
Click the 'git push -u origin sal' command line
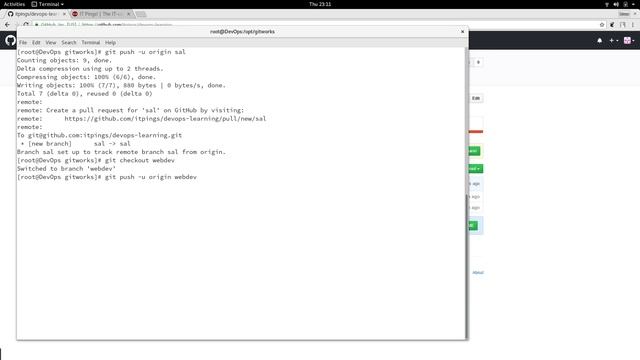pos(101,52)
